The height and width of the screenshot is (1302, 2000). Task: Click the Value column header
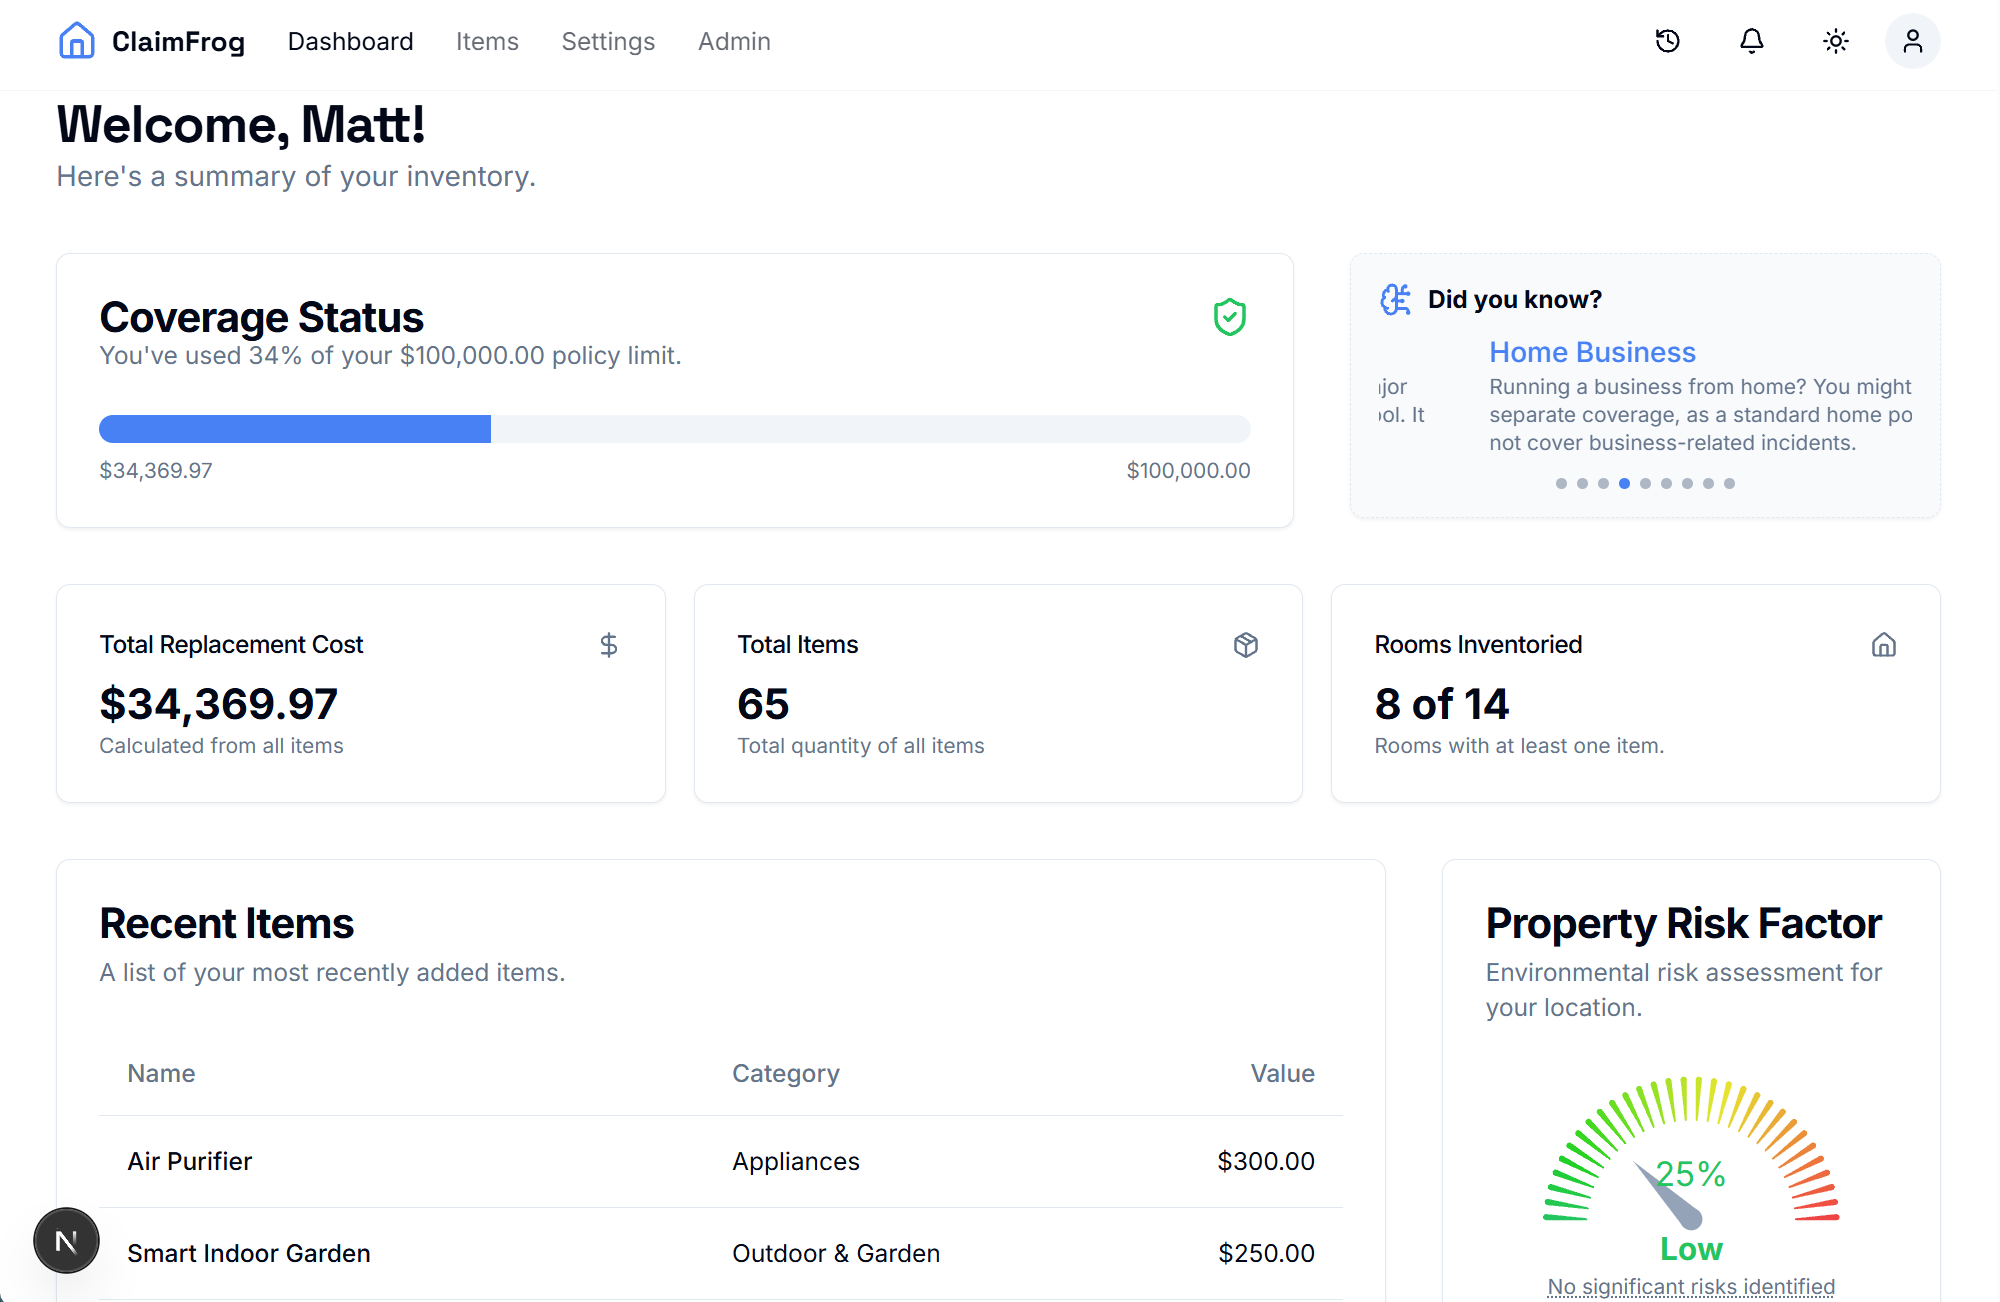1282,1073
